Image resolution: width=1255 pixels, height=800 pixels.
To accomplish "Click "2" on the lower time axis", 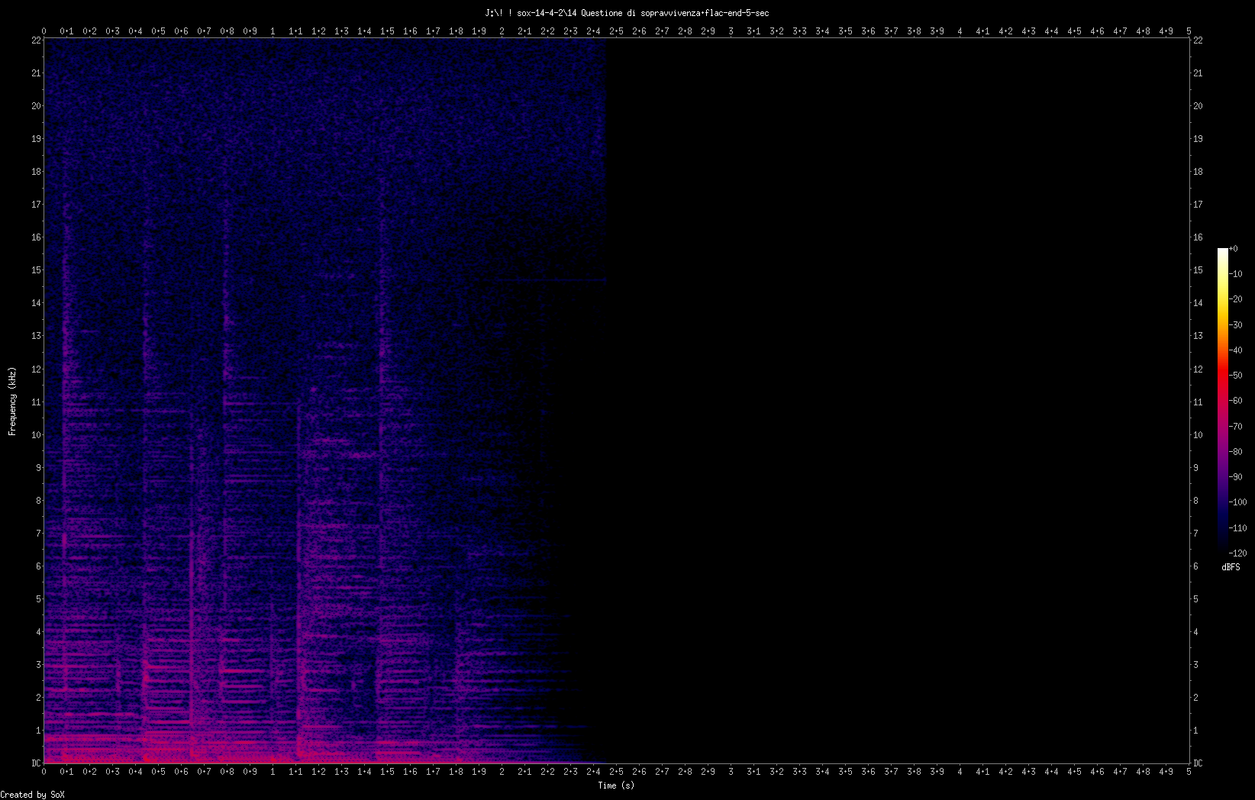I will [502, 772].
